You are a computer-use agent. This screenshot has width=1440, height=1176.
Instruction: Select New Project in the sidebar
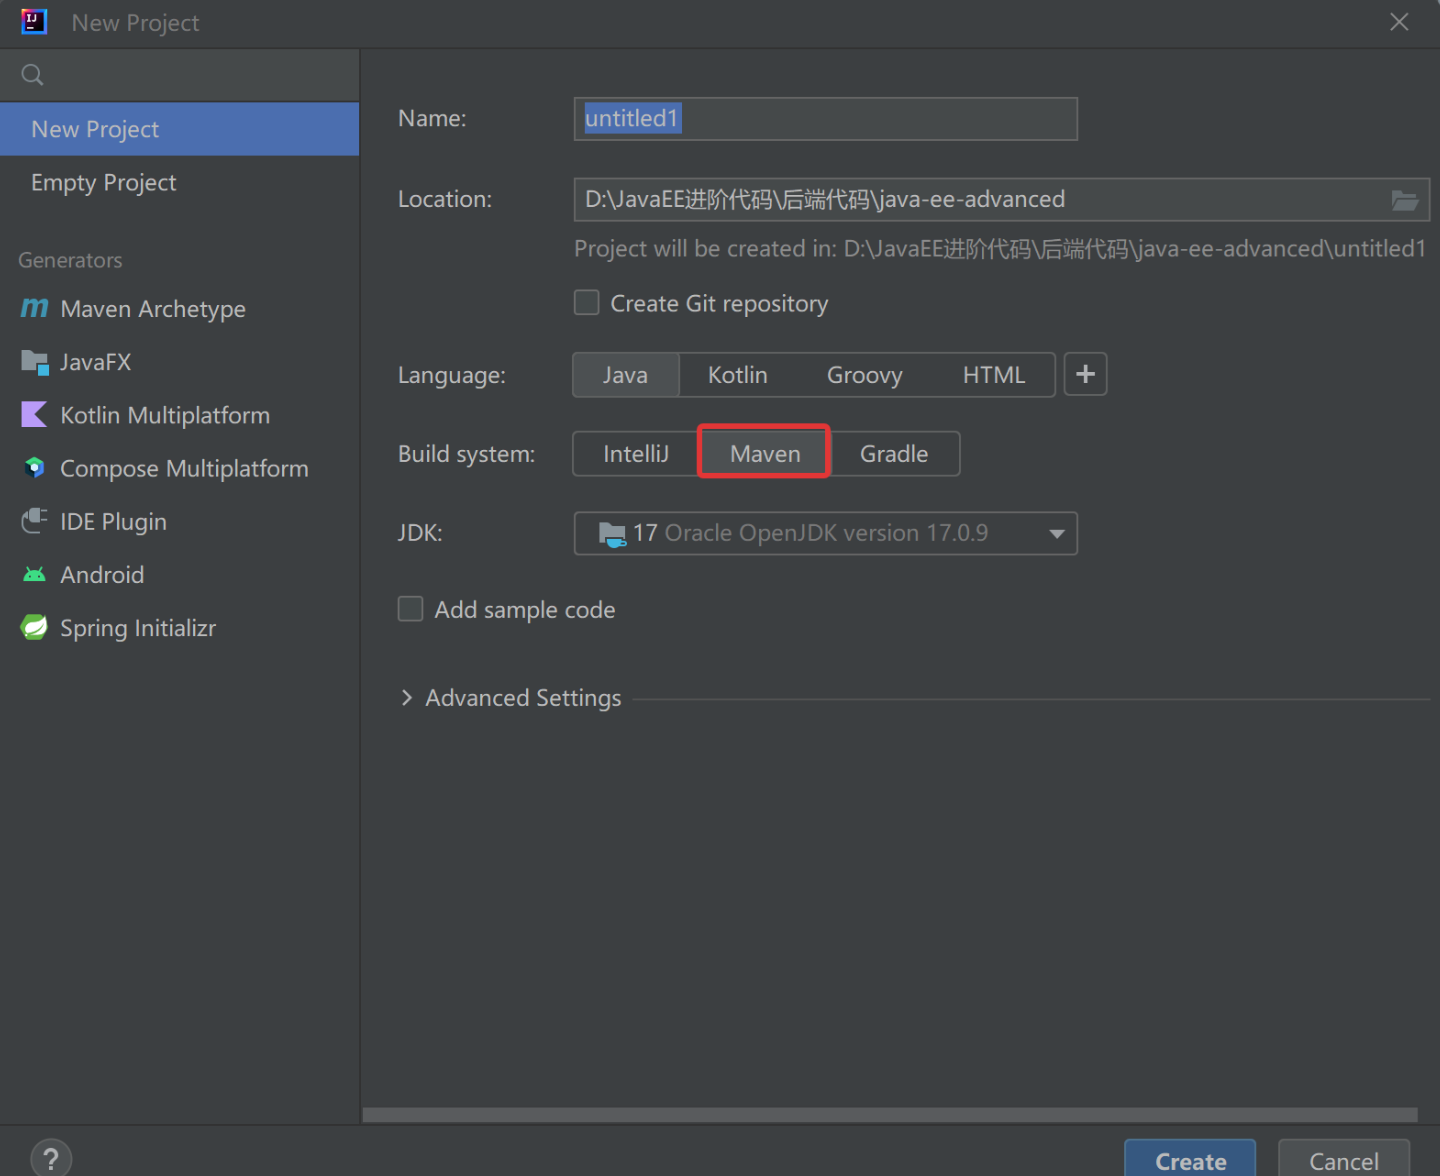coord(180,129)
